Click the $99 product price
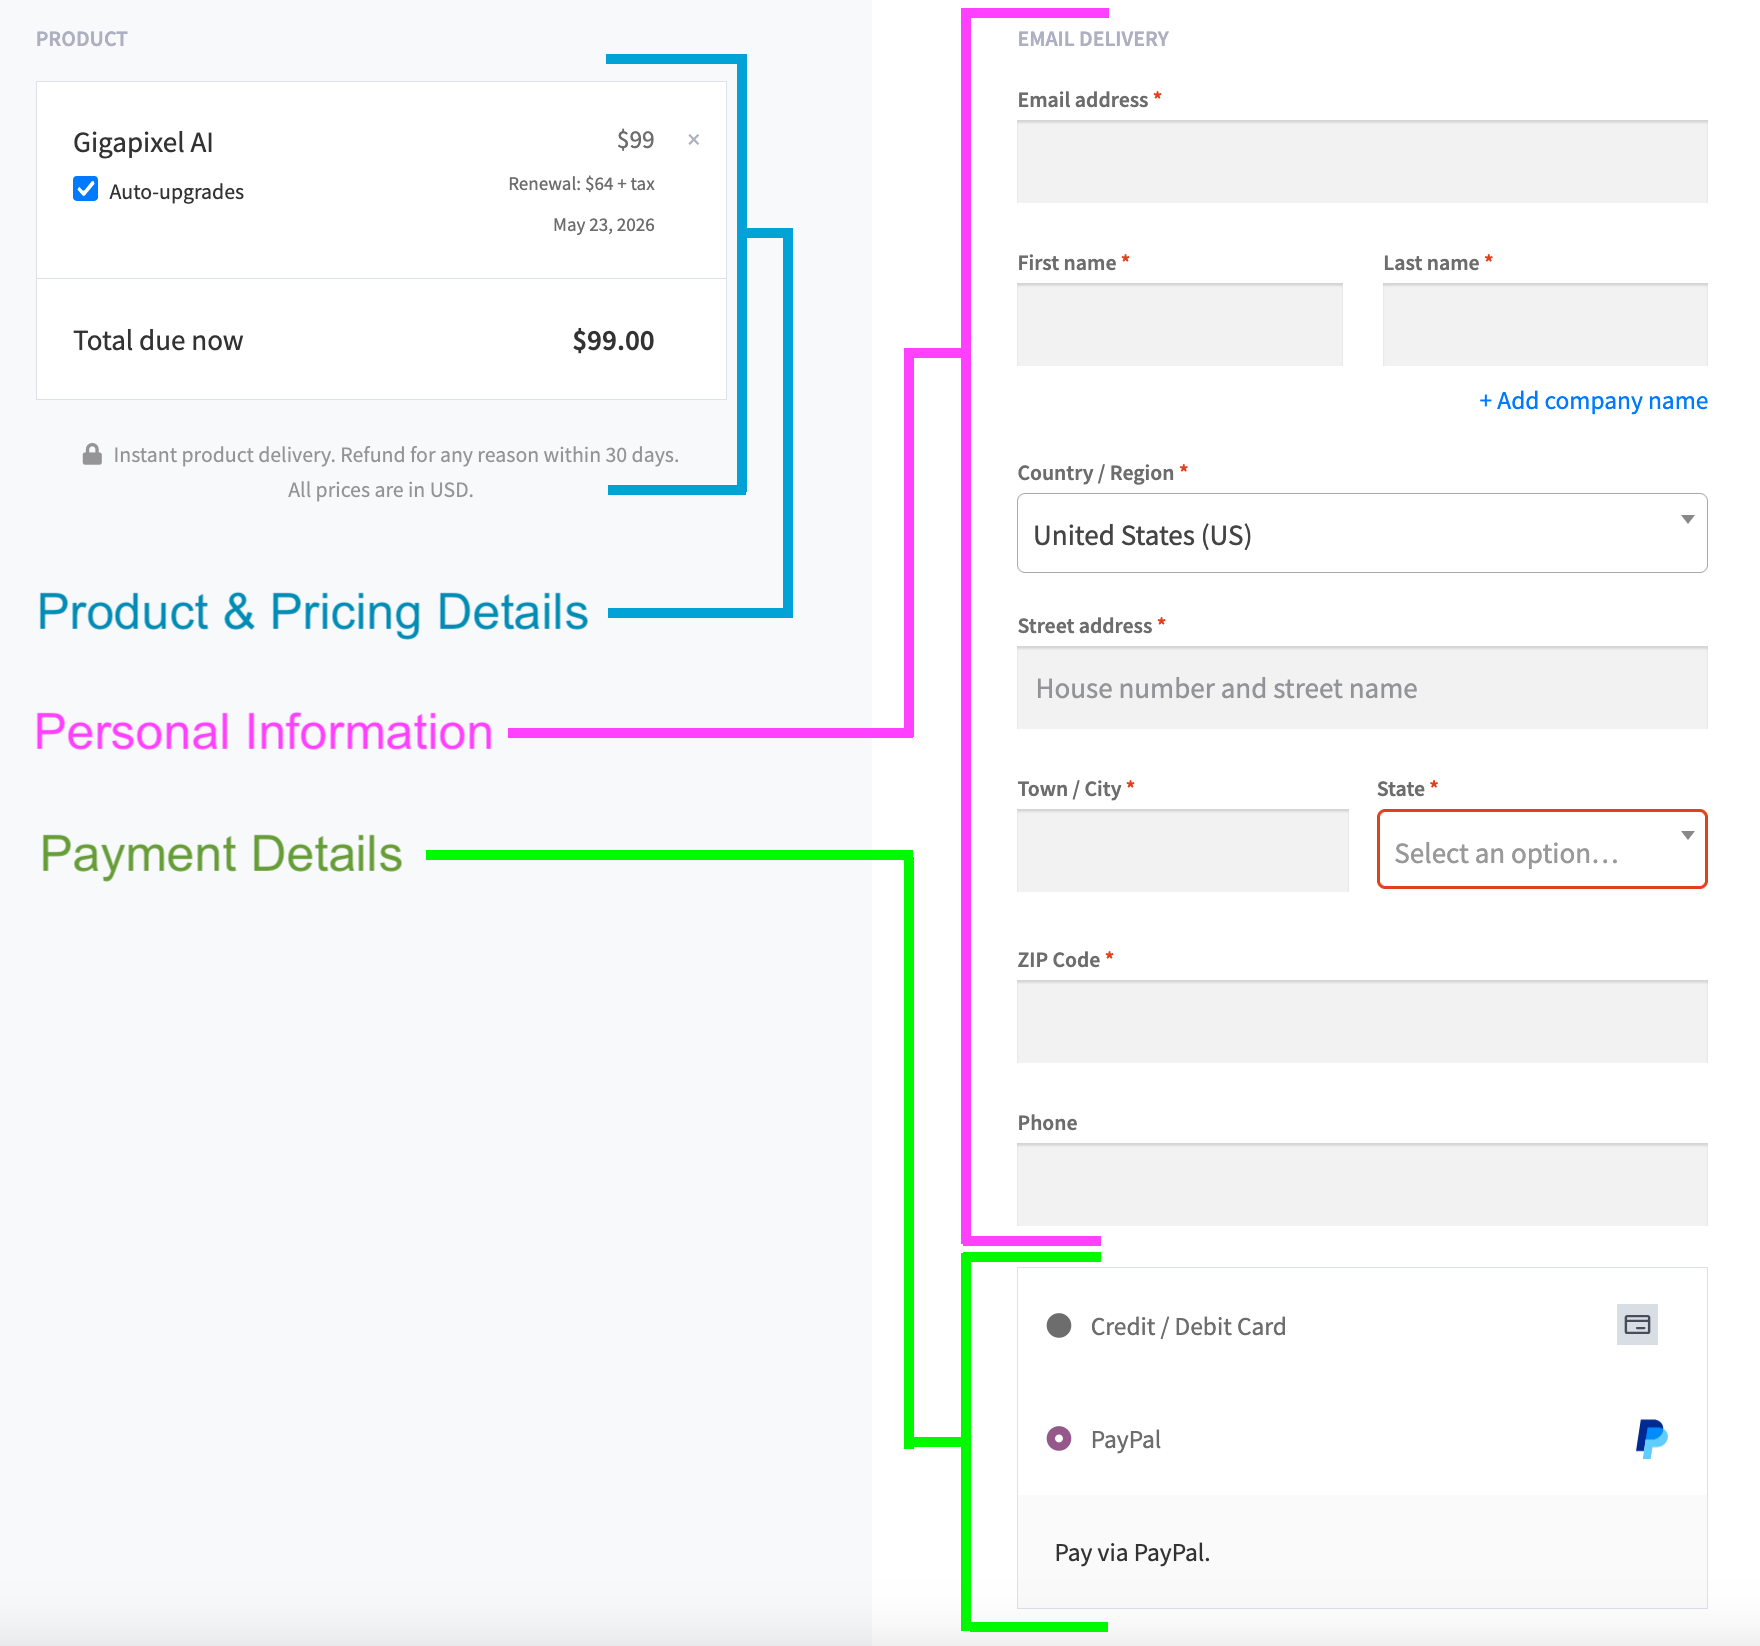Screen dimensions: 1760x1646 click(x=636, y=140)
